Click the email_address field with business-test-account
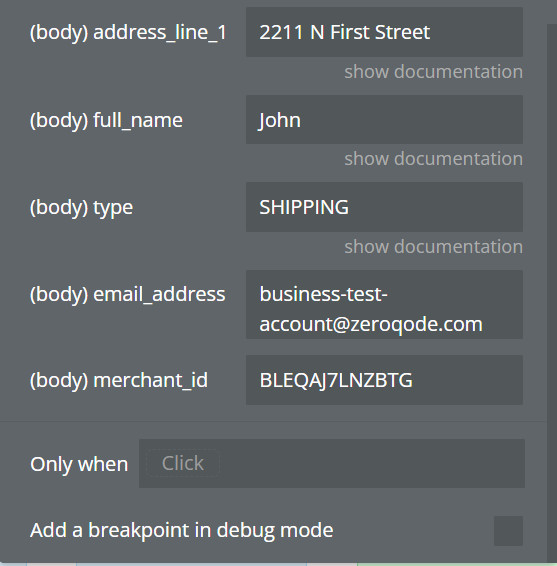 pyautogui.click(x=384, y=304)
